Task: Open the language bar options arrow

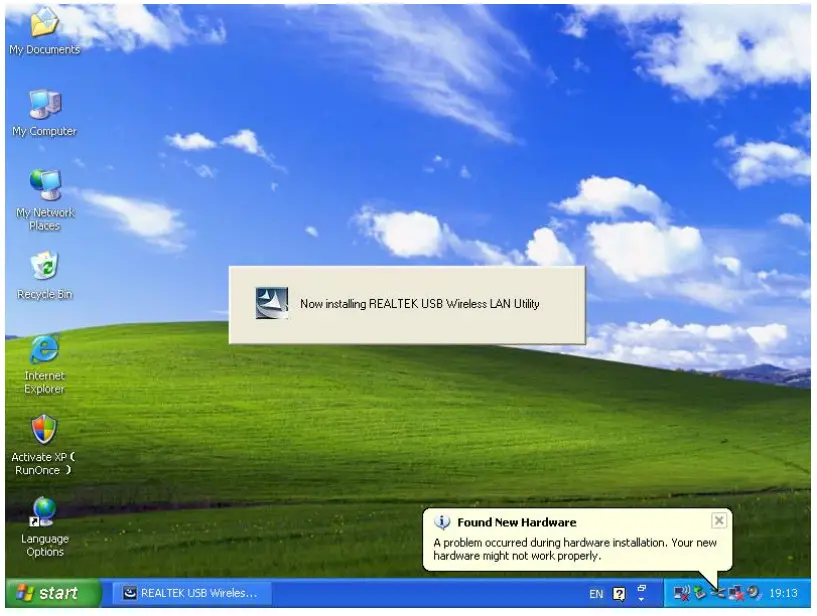Action: click(641, 599)
